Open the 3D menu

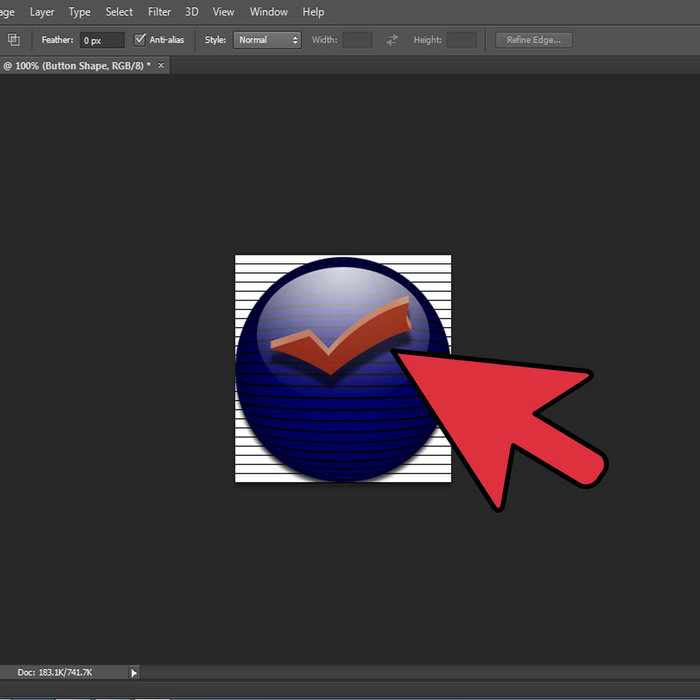click(x=192, y=12)
